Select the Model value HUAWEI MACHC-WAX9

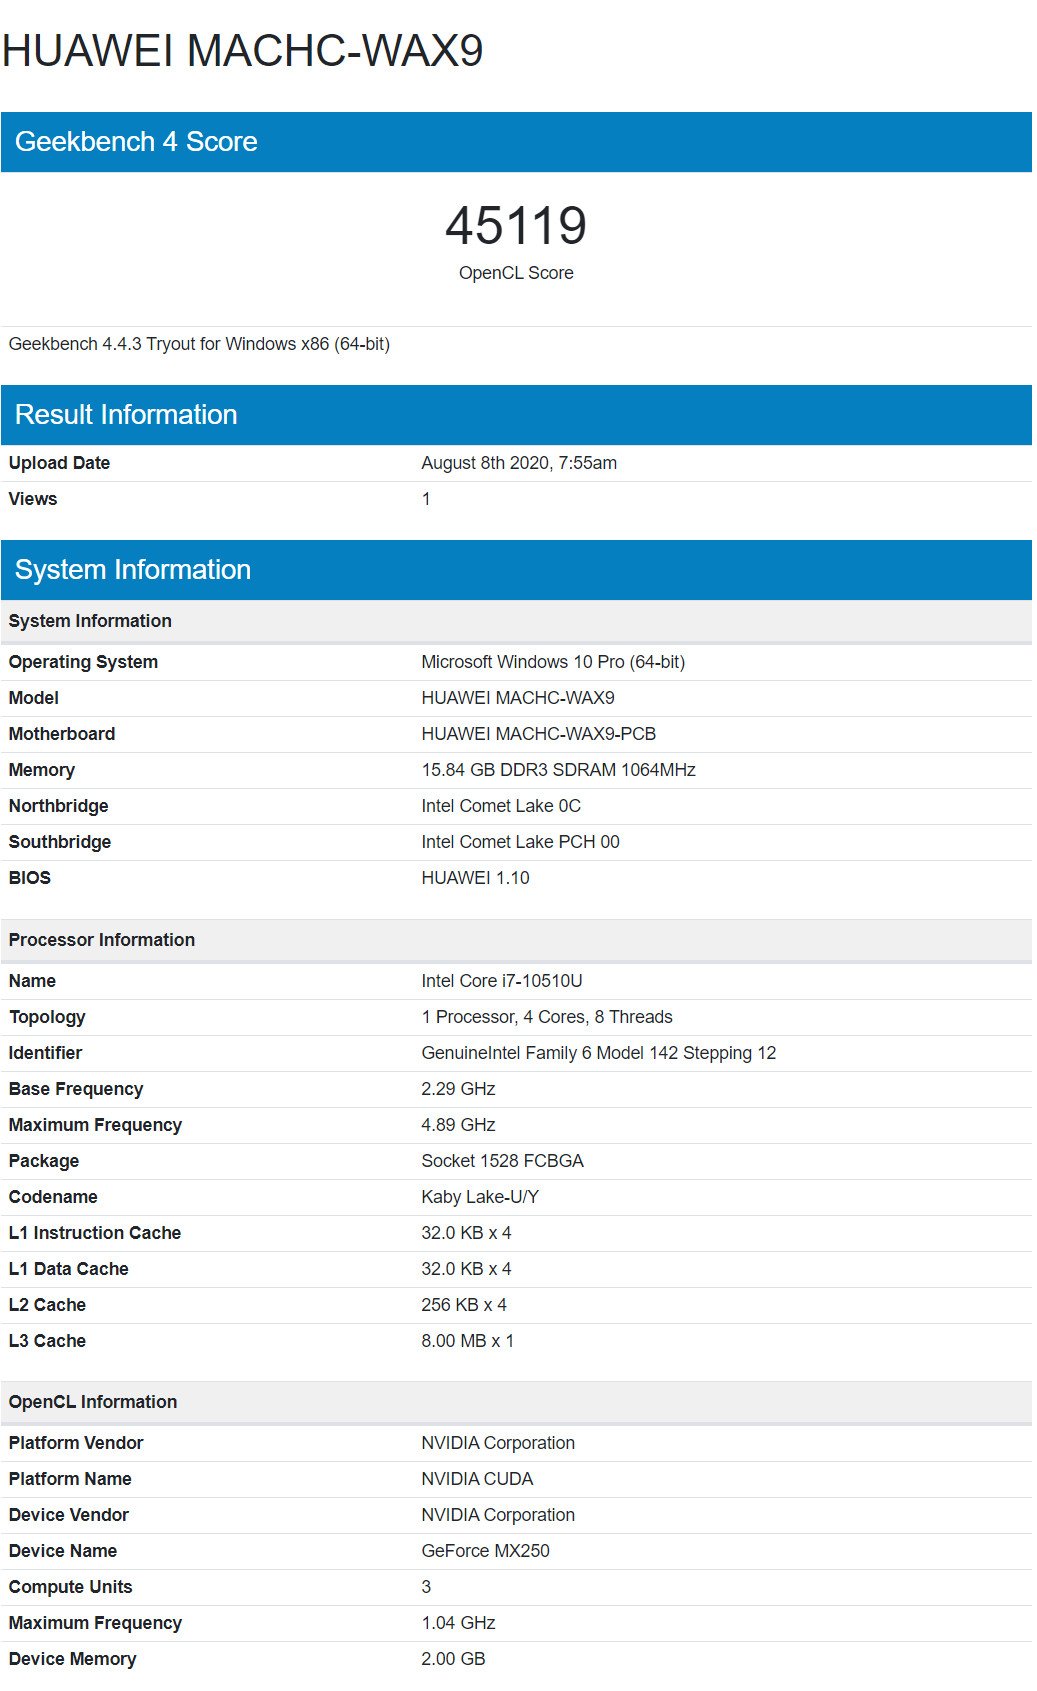point(518,698)
